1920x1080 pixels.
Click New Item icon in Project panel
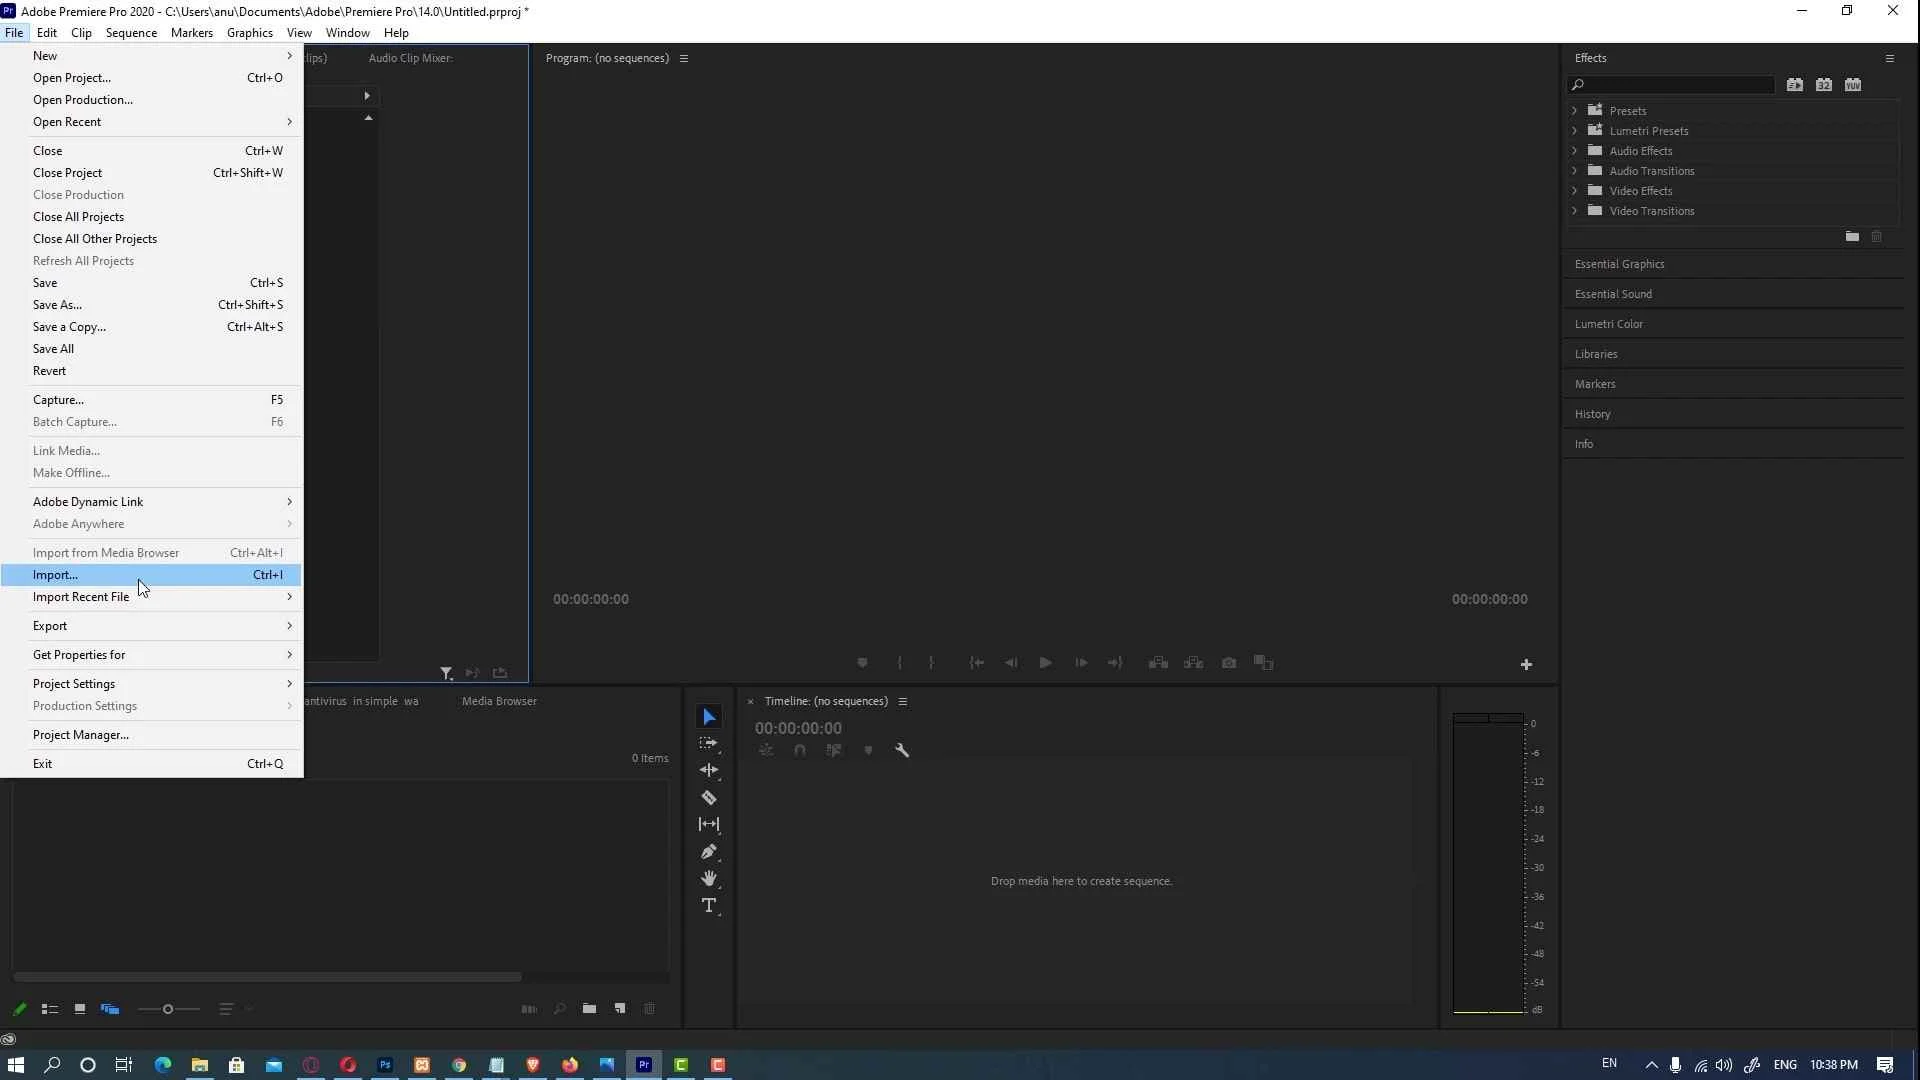[620, 1009]
